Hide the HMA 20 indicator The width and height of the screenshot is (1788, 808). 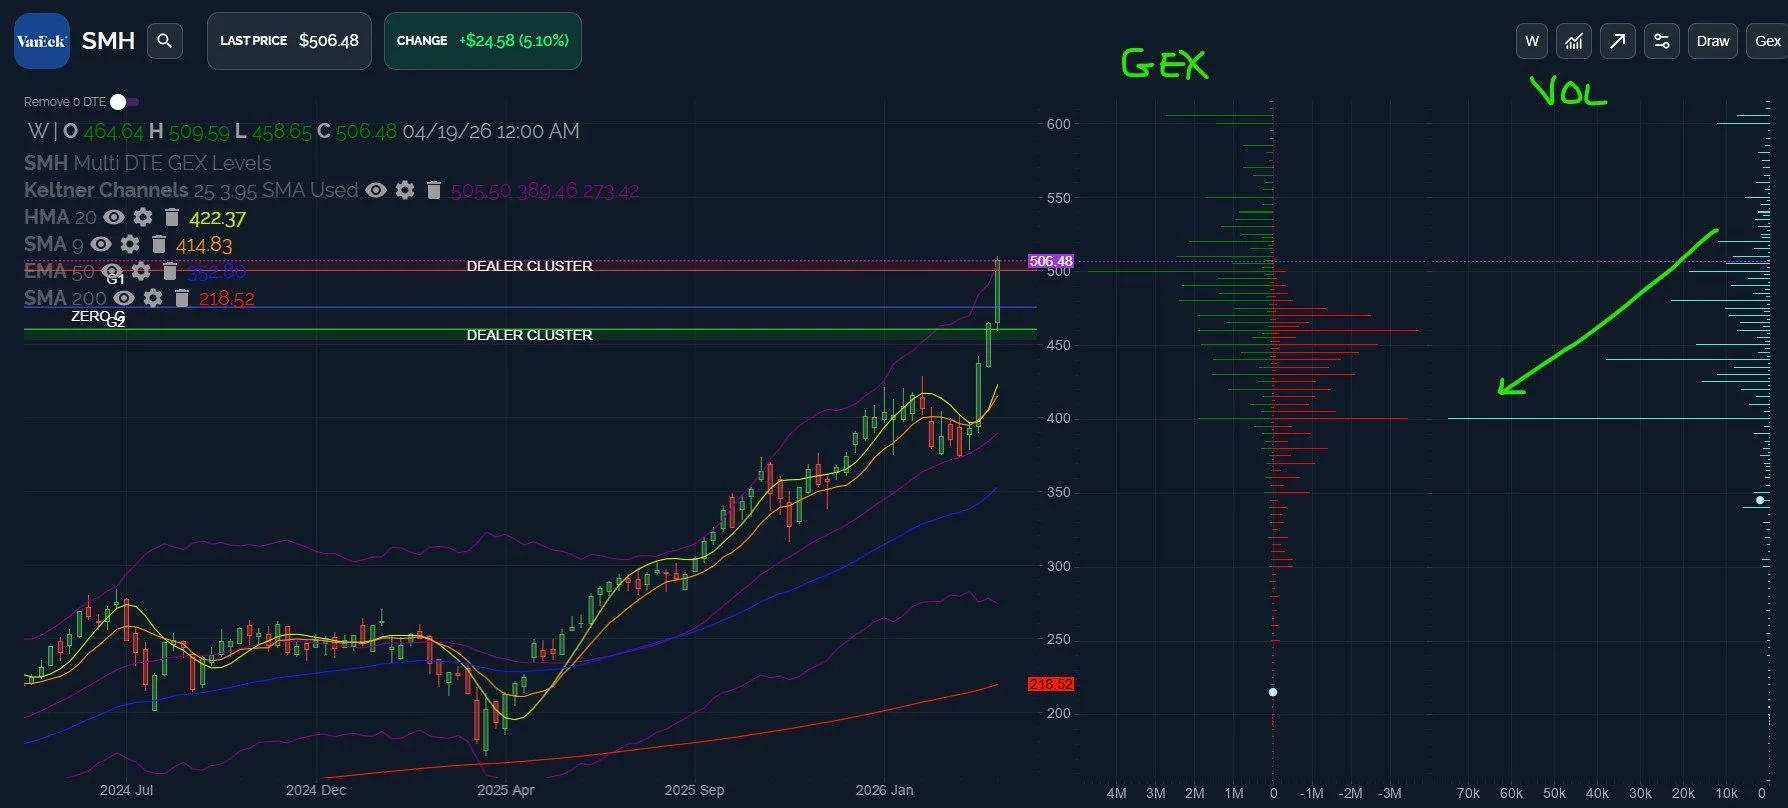click(114, 217)
